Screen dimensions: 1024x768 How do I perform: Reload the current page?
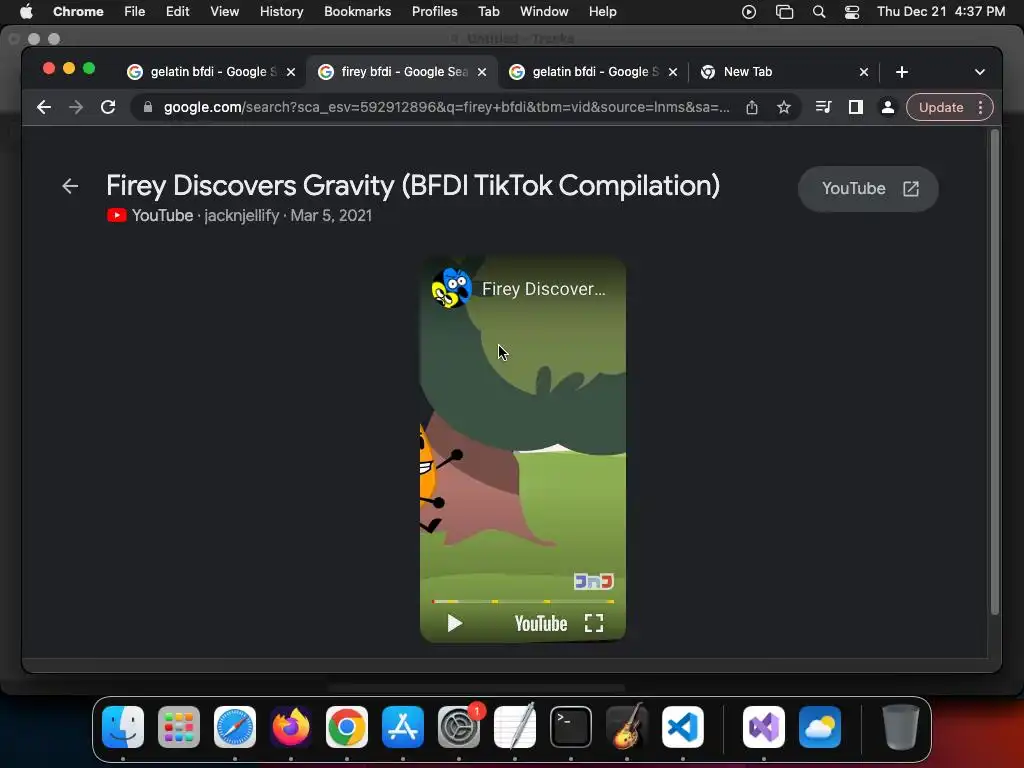coord(108,107)
